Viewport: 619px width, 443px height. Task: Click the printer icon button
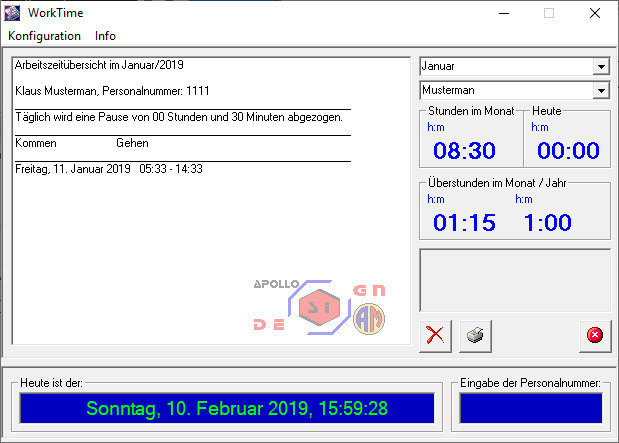[x=475, y=336]
